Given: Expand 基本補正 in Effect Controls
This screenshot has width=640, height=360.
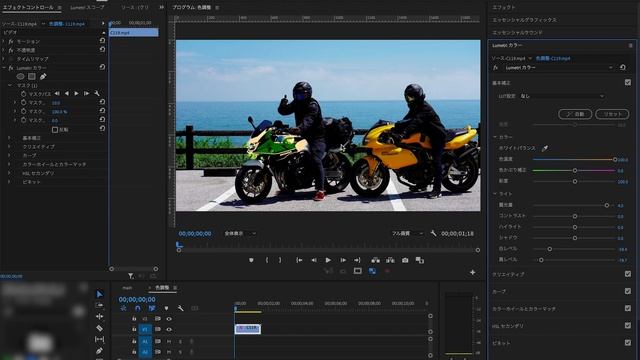Looking at the screenshot, I should [x=9, y=138].
